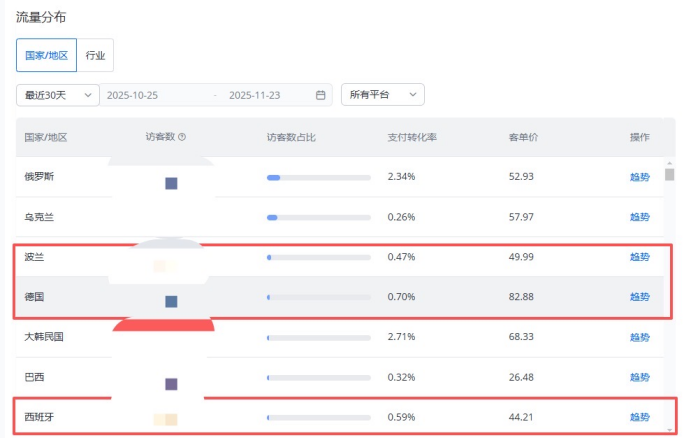The width and height of the screenshot is (692, 438).
Task: Click the visitor share bar for 乌克兰
Action: pyautogui.click(x=319, y=218)
